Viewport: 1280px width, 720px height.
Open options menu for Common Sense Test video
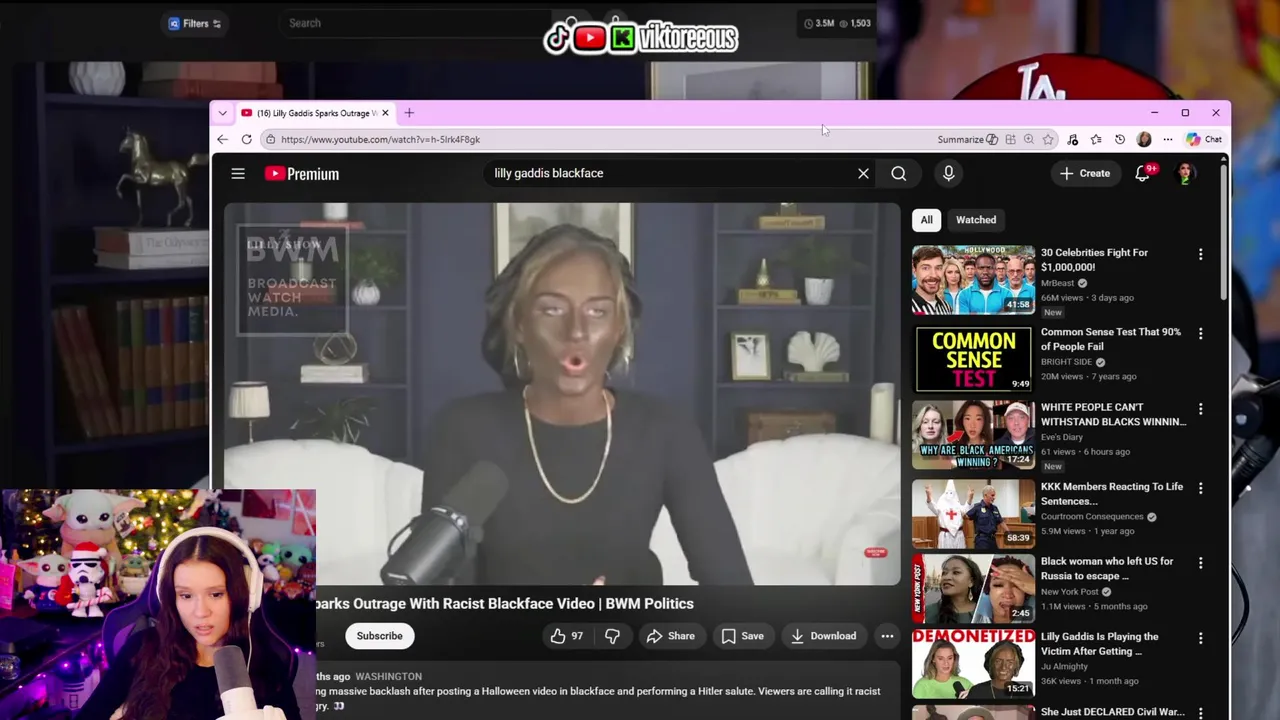click(x=1201, y=333)
